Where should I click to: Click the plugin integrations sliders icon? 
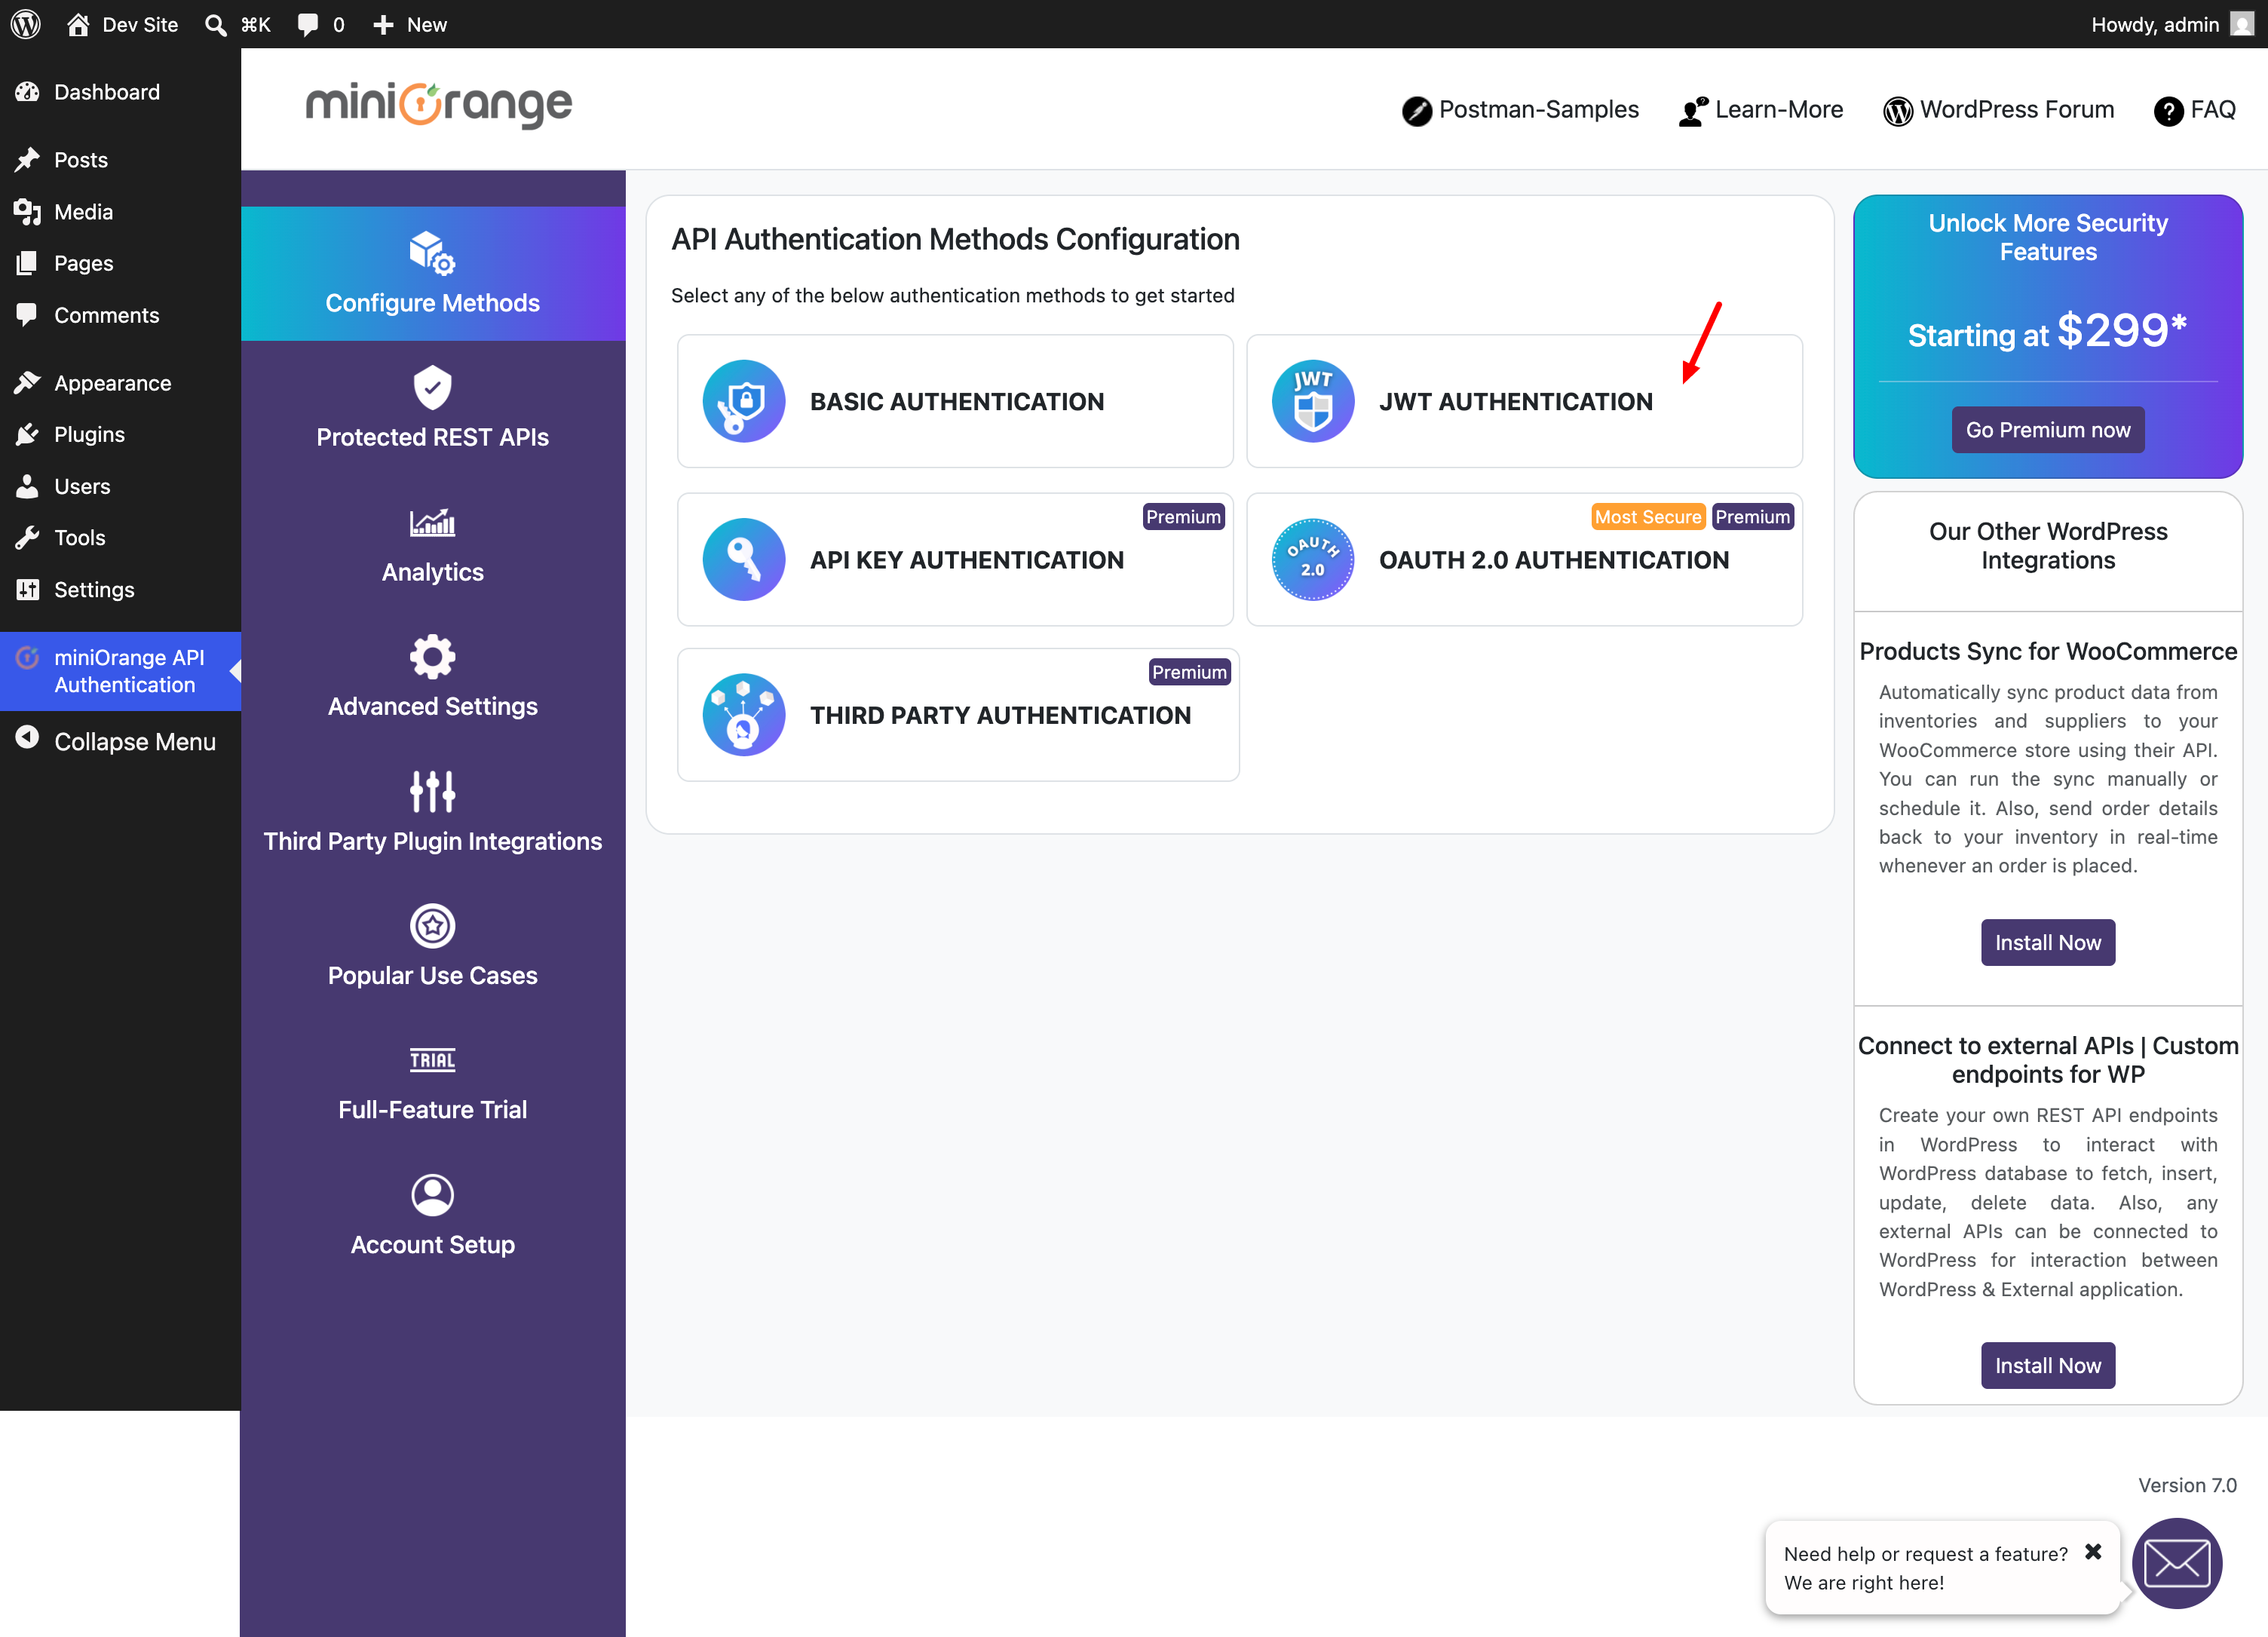tap(433, 791)
